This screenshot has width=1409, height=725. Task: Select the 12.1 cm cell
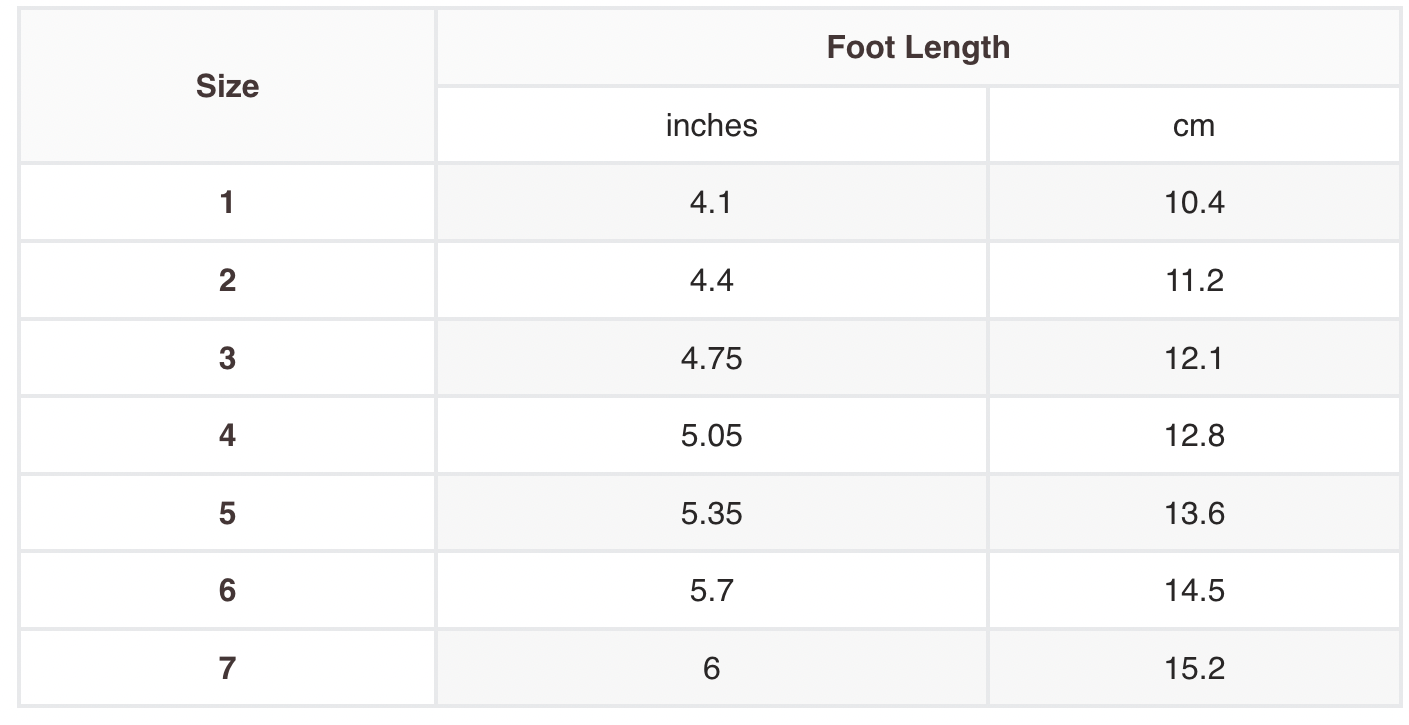[x=1193, y=358]
